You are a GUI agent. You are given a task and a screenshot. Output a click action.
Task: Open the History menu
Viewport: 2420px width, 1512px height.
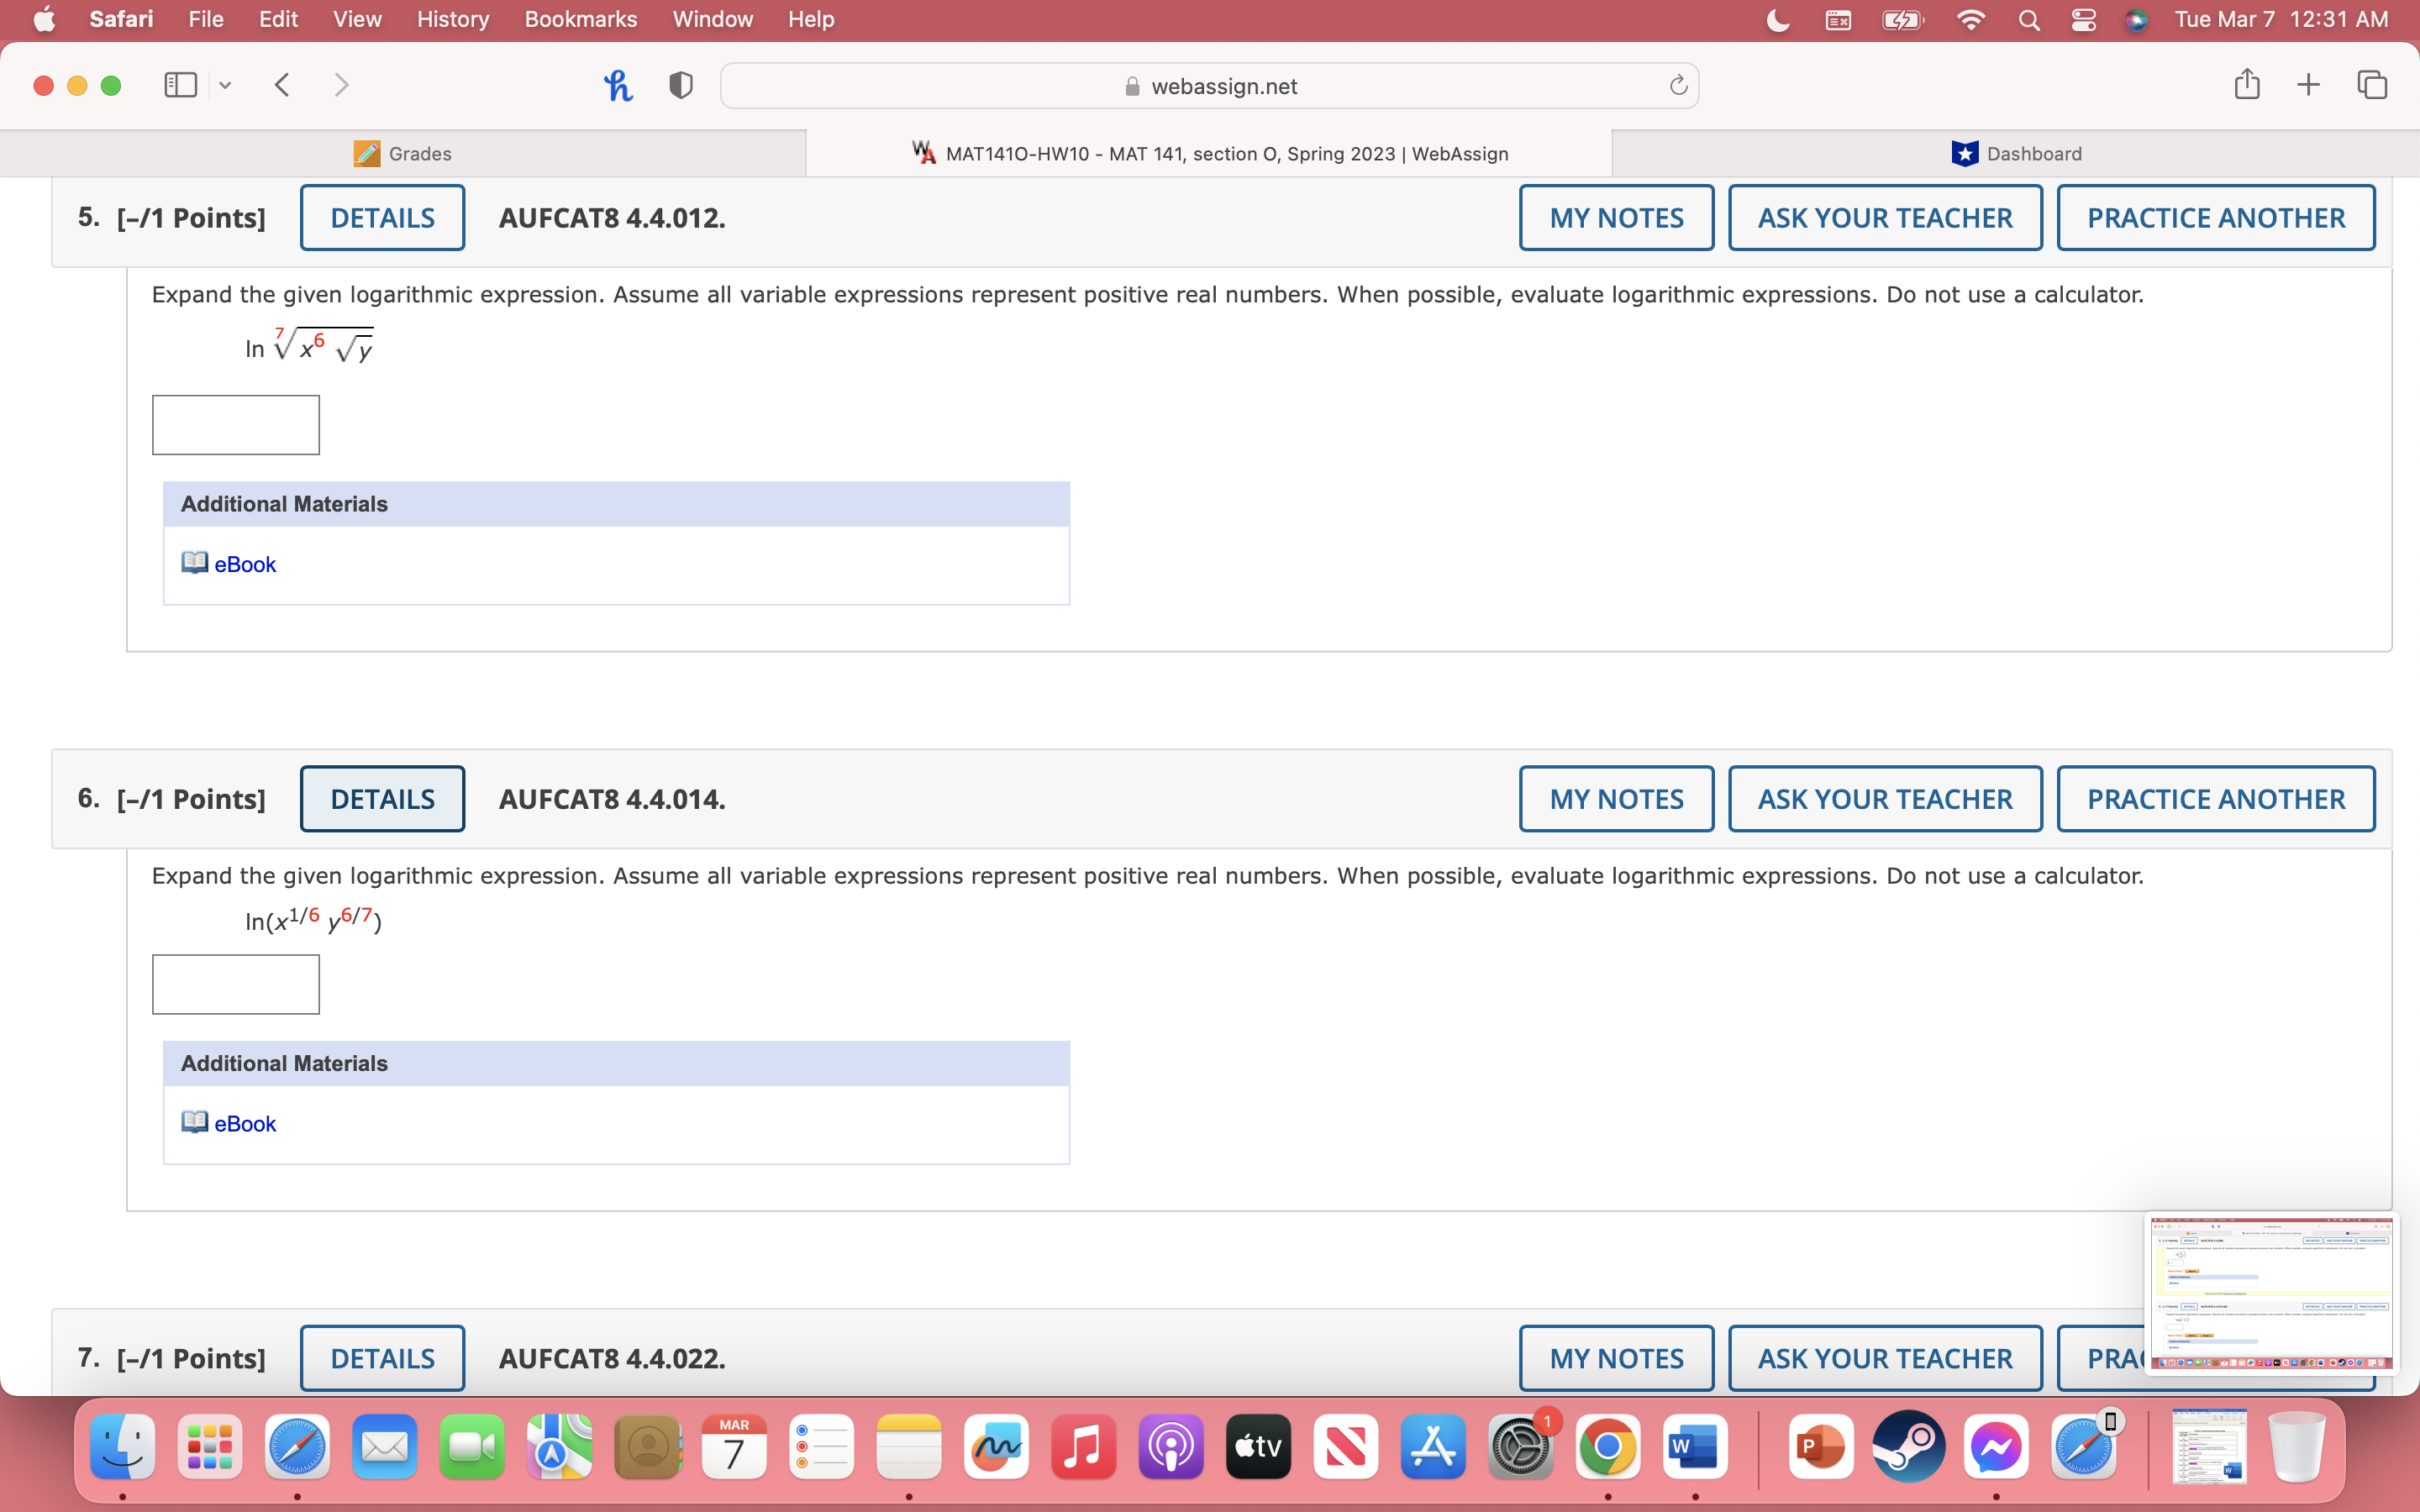point(452,19)
